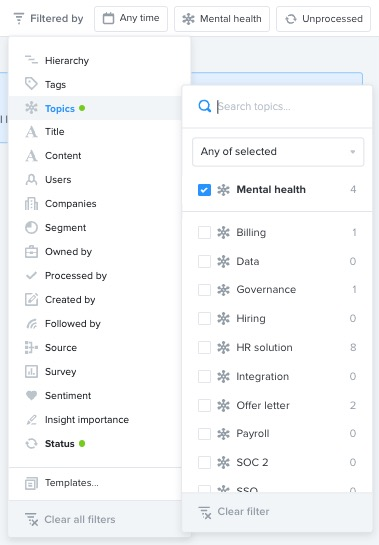Check the Billing topic checkbox

(x=204, y=232)
